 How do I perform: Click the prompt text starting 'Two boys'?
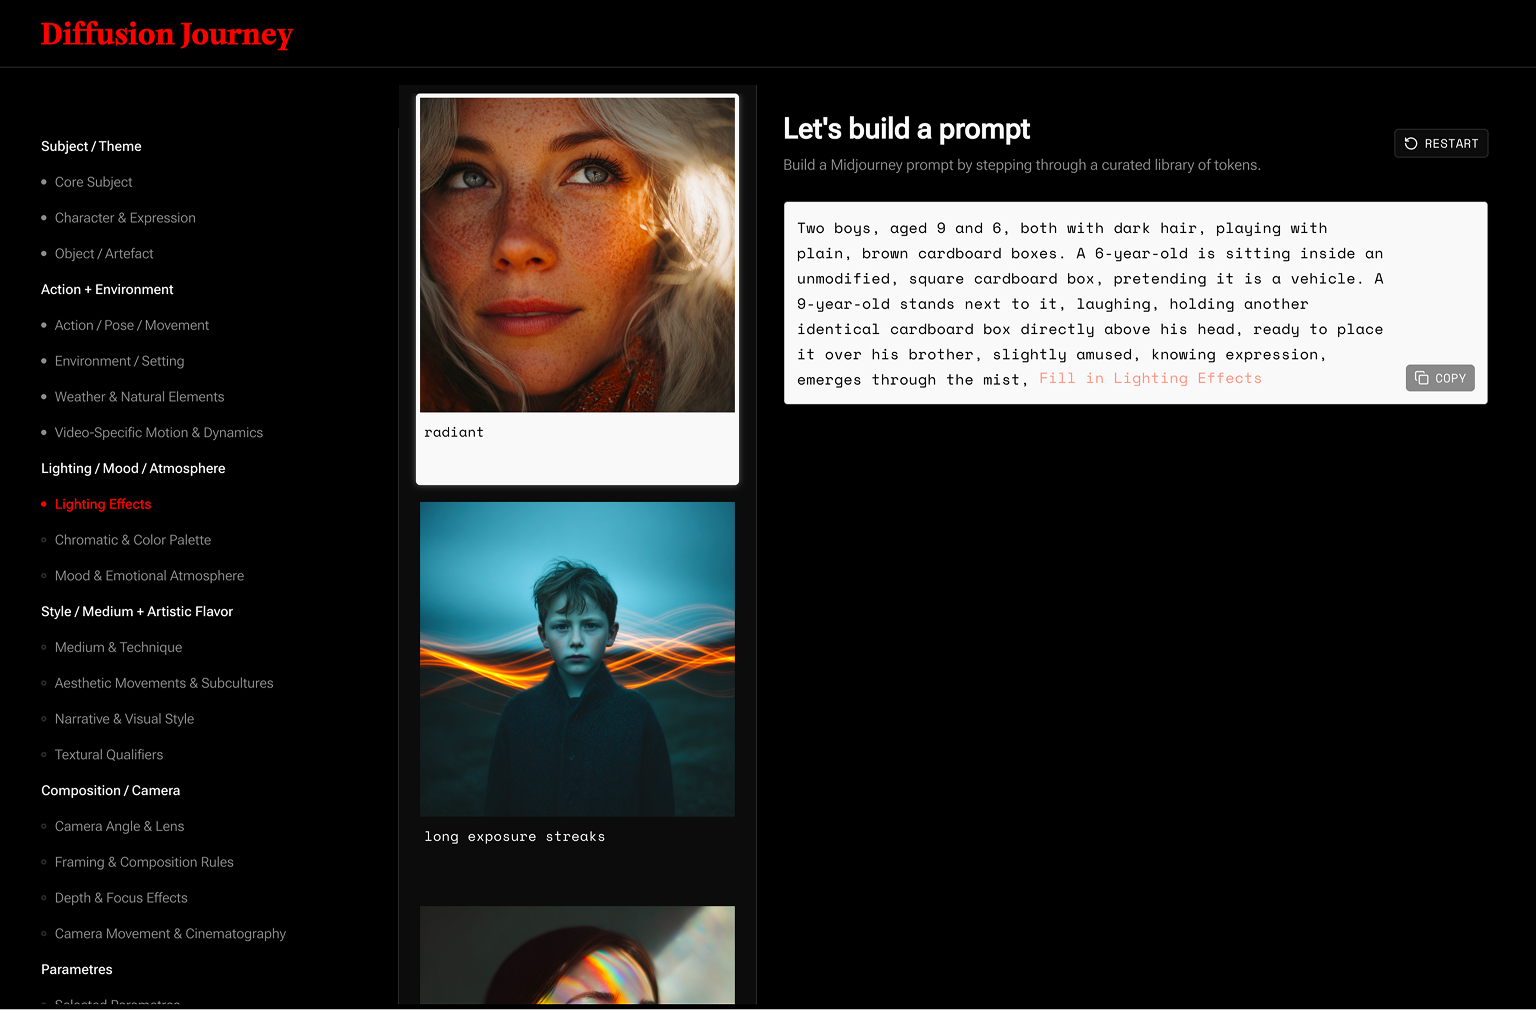[1090, 304]
